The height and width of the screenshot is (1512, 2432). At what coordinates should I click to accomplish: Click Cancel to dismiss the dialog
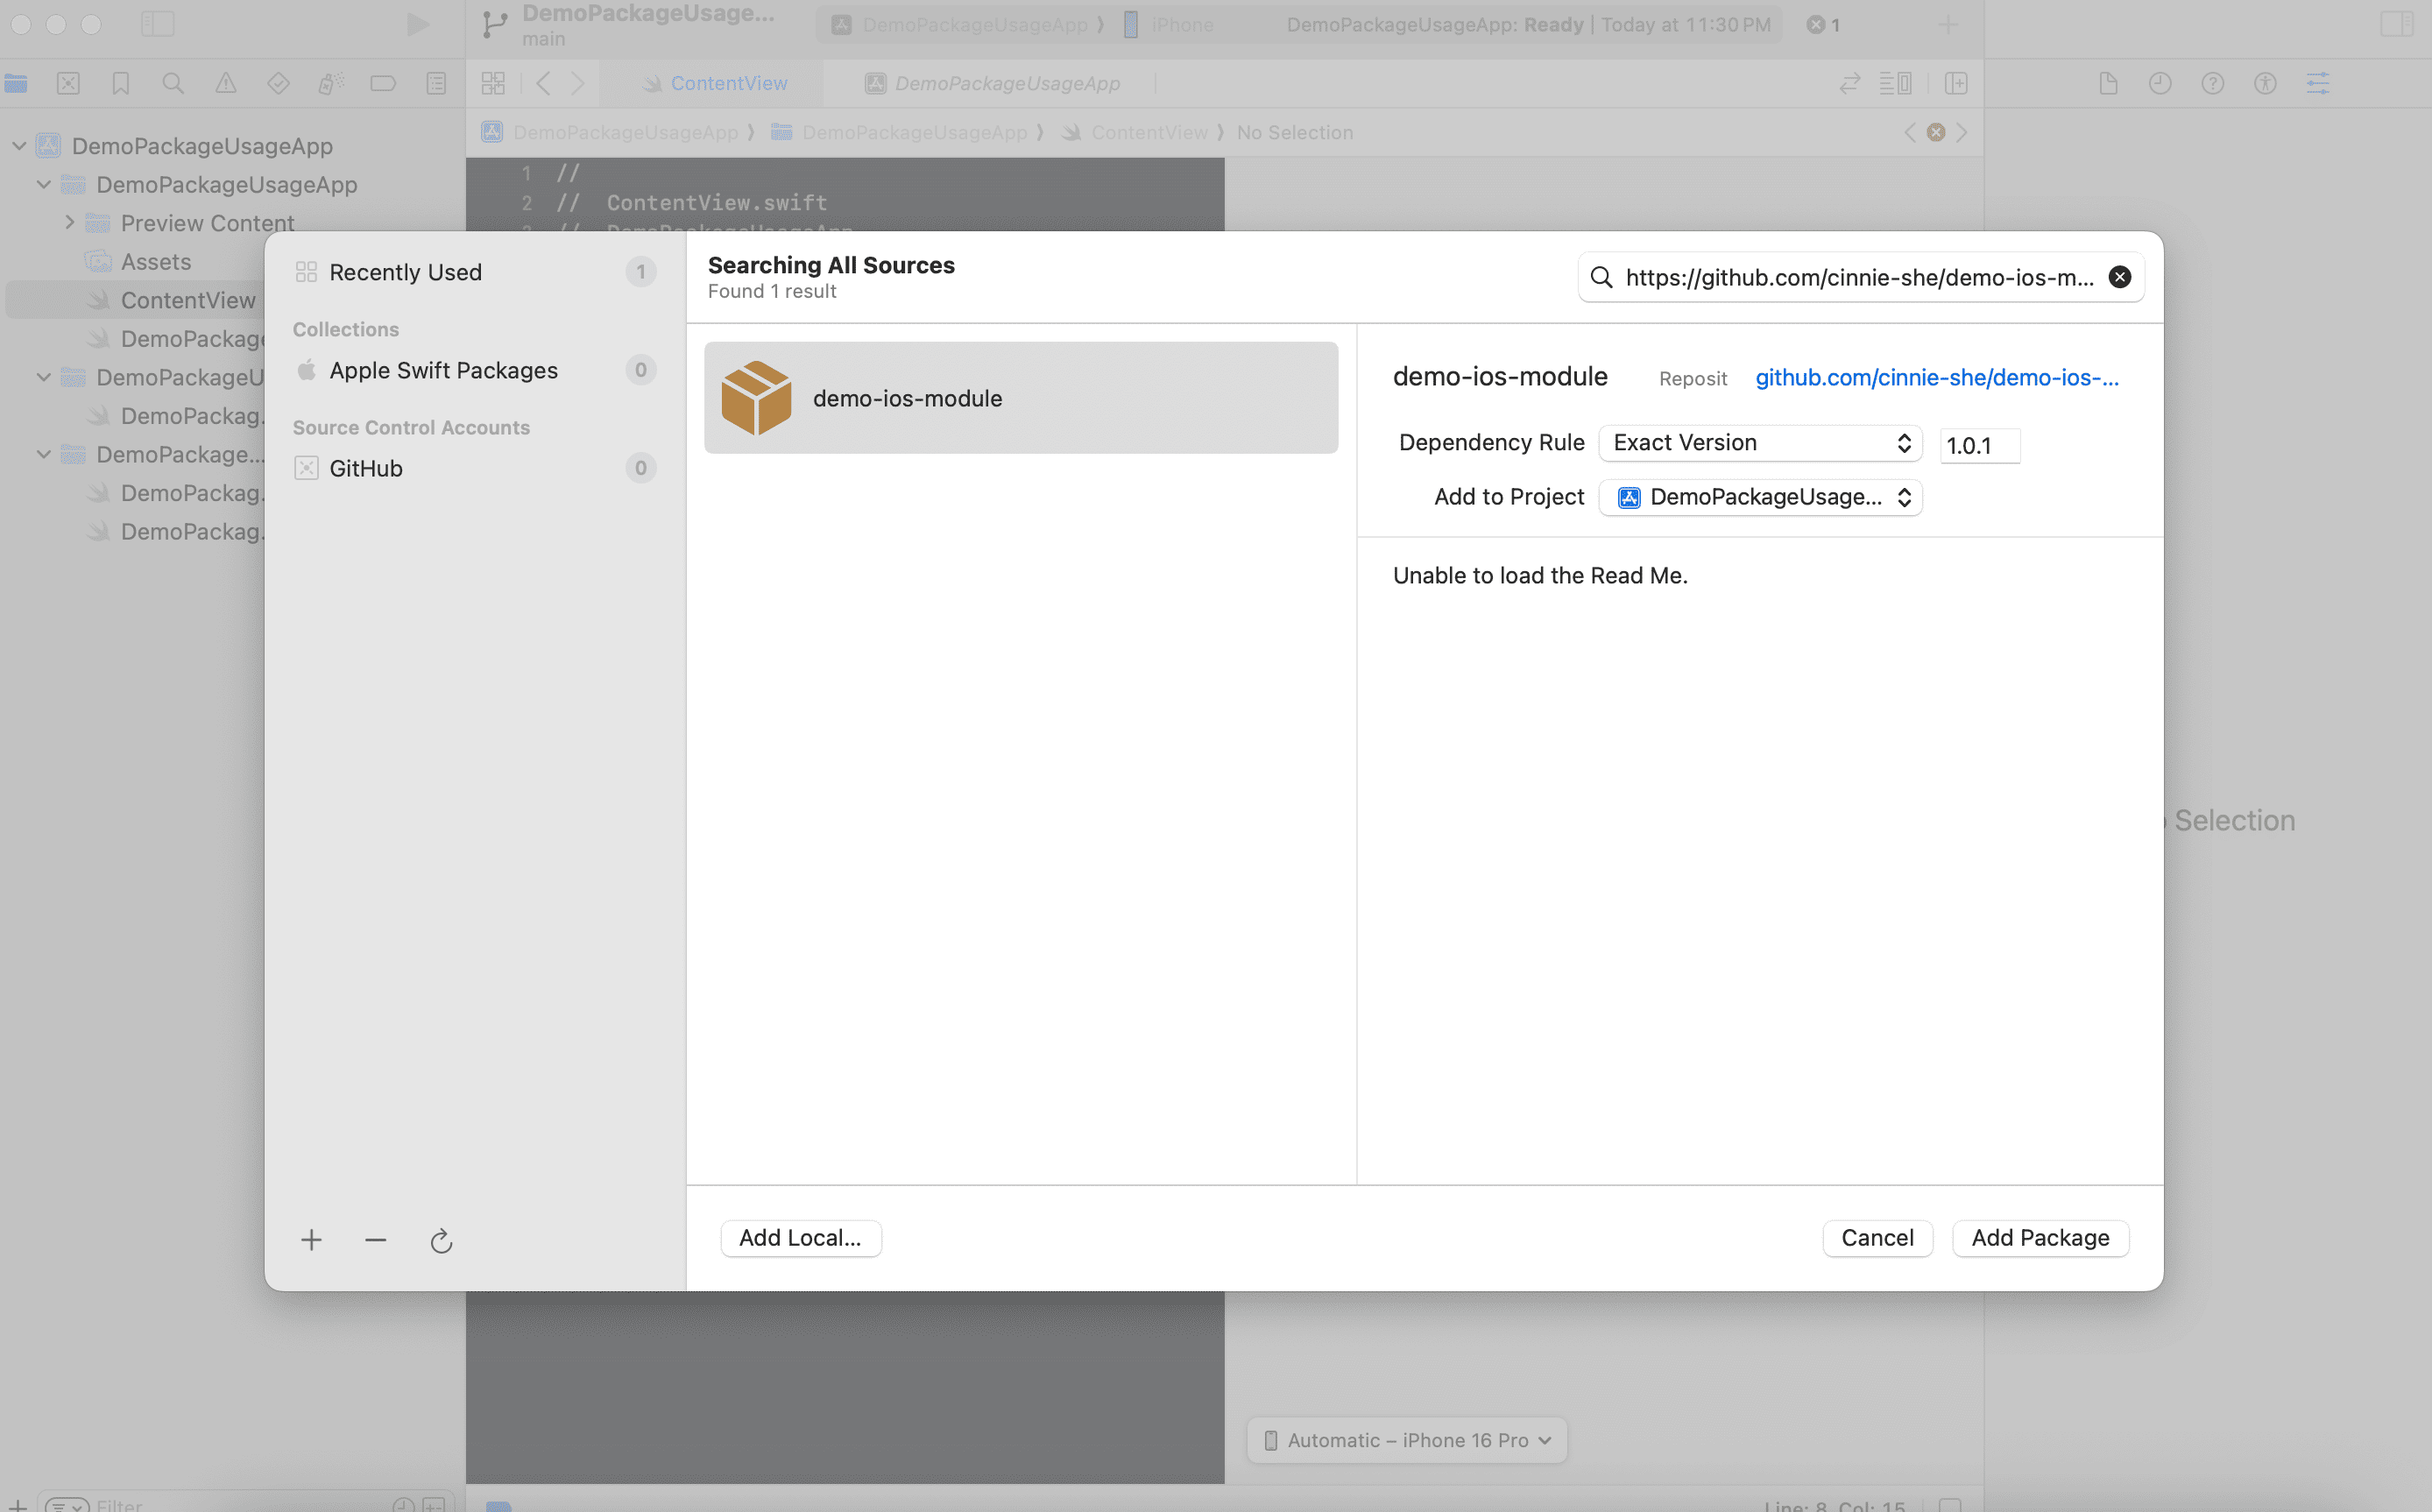[1878, 1237]
